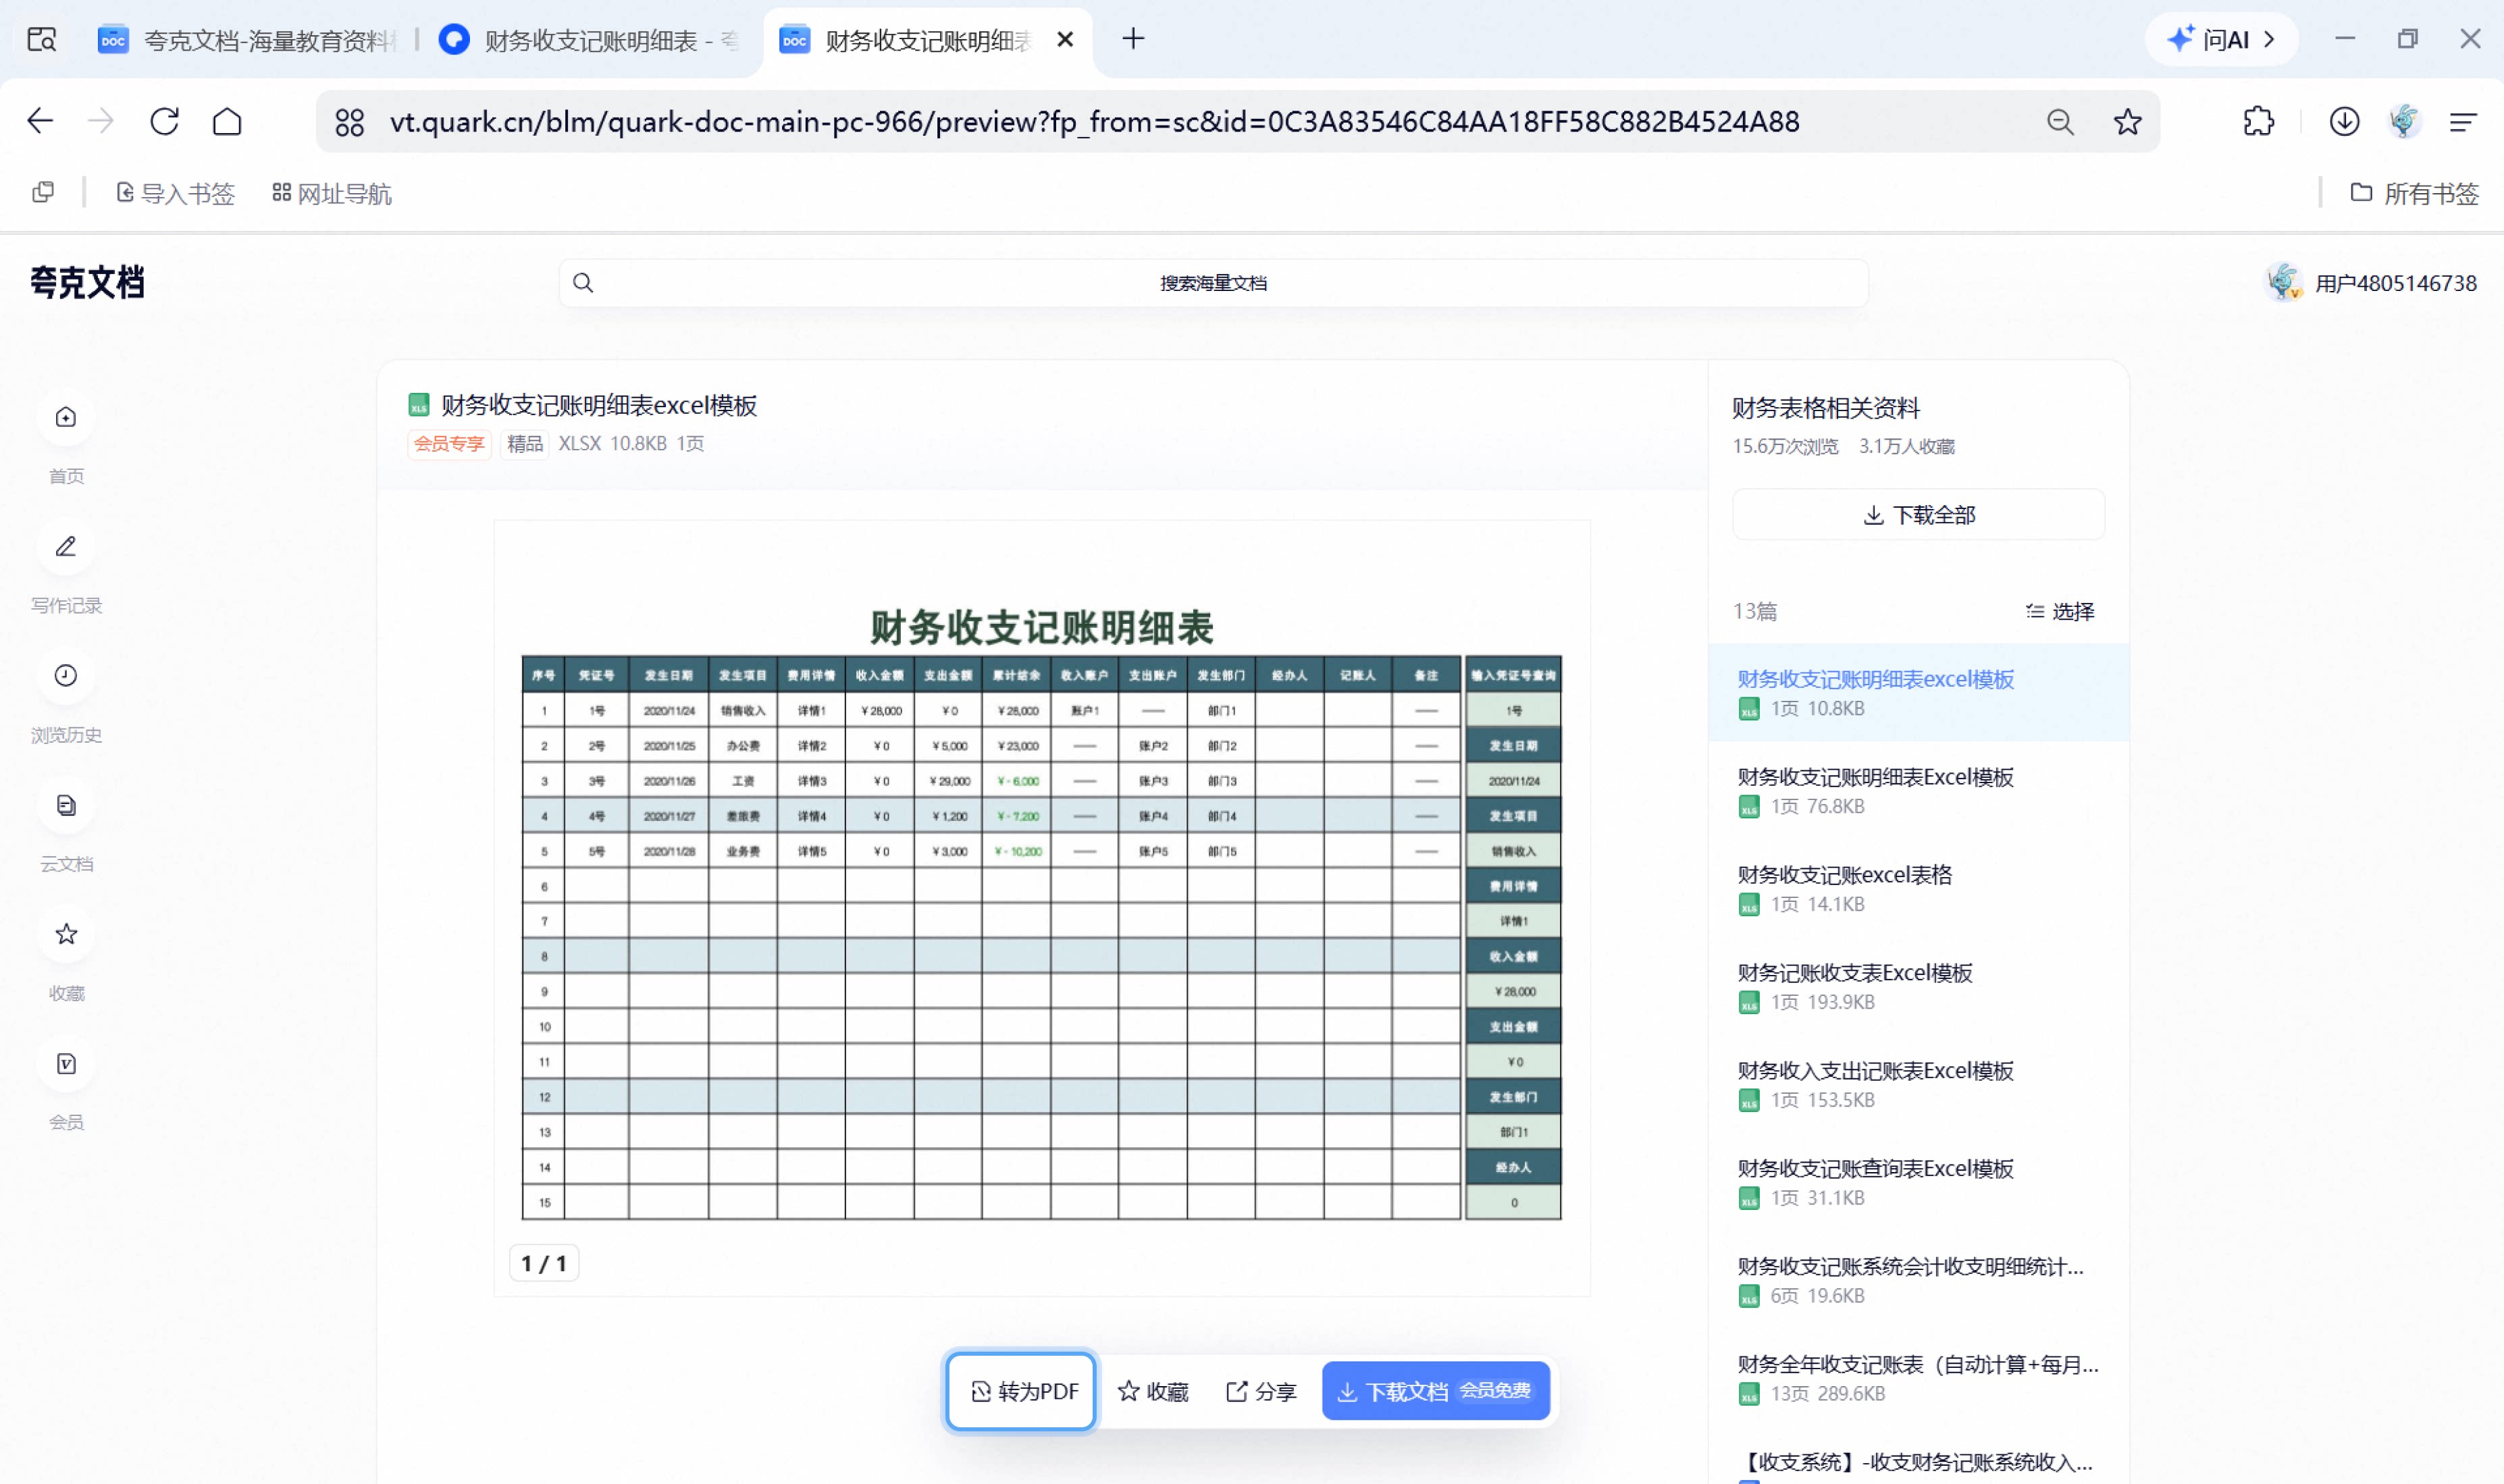Open the 会员 sidebar icon
This screenshot has width=2504, height=1484.
click(x=66, y=1064)
